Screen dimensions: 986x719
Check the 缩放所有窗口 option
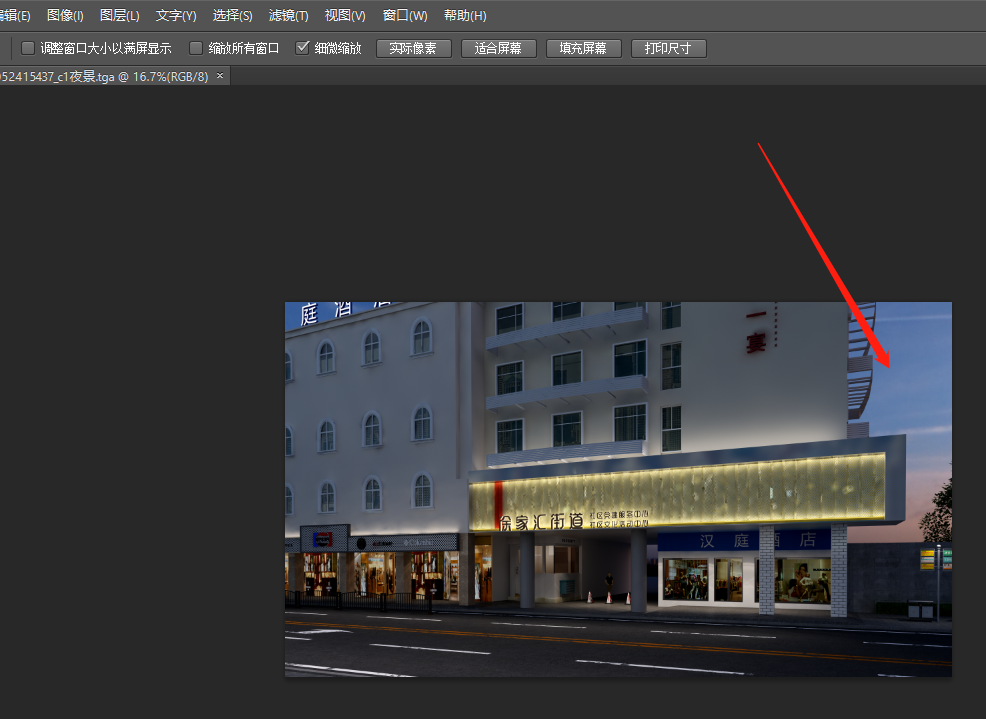[196, 48]
